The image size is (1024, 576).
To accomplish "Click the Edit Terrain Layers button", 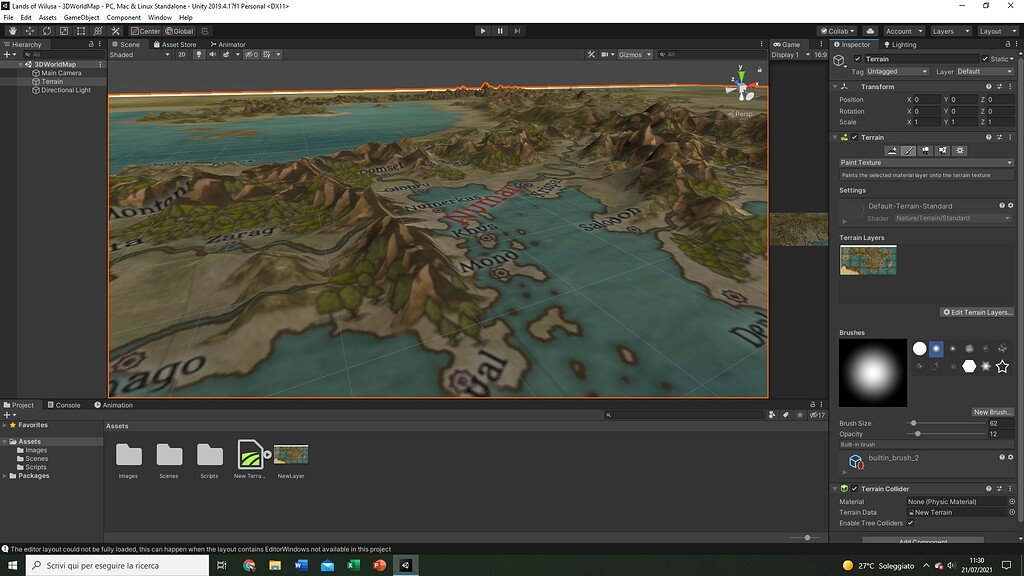I will (x=975, y=312).
